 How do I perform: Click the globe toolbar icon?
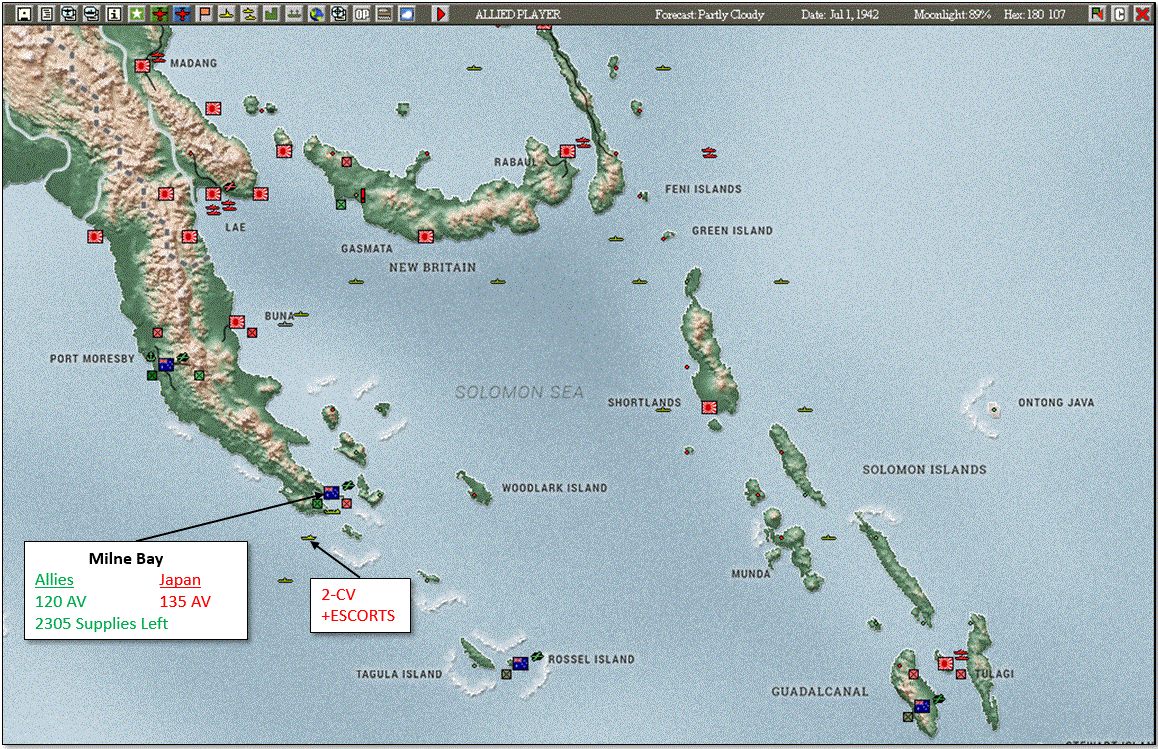pyautogui.click(x=317, y=13)
